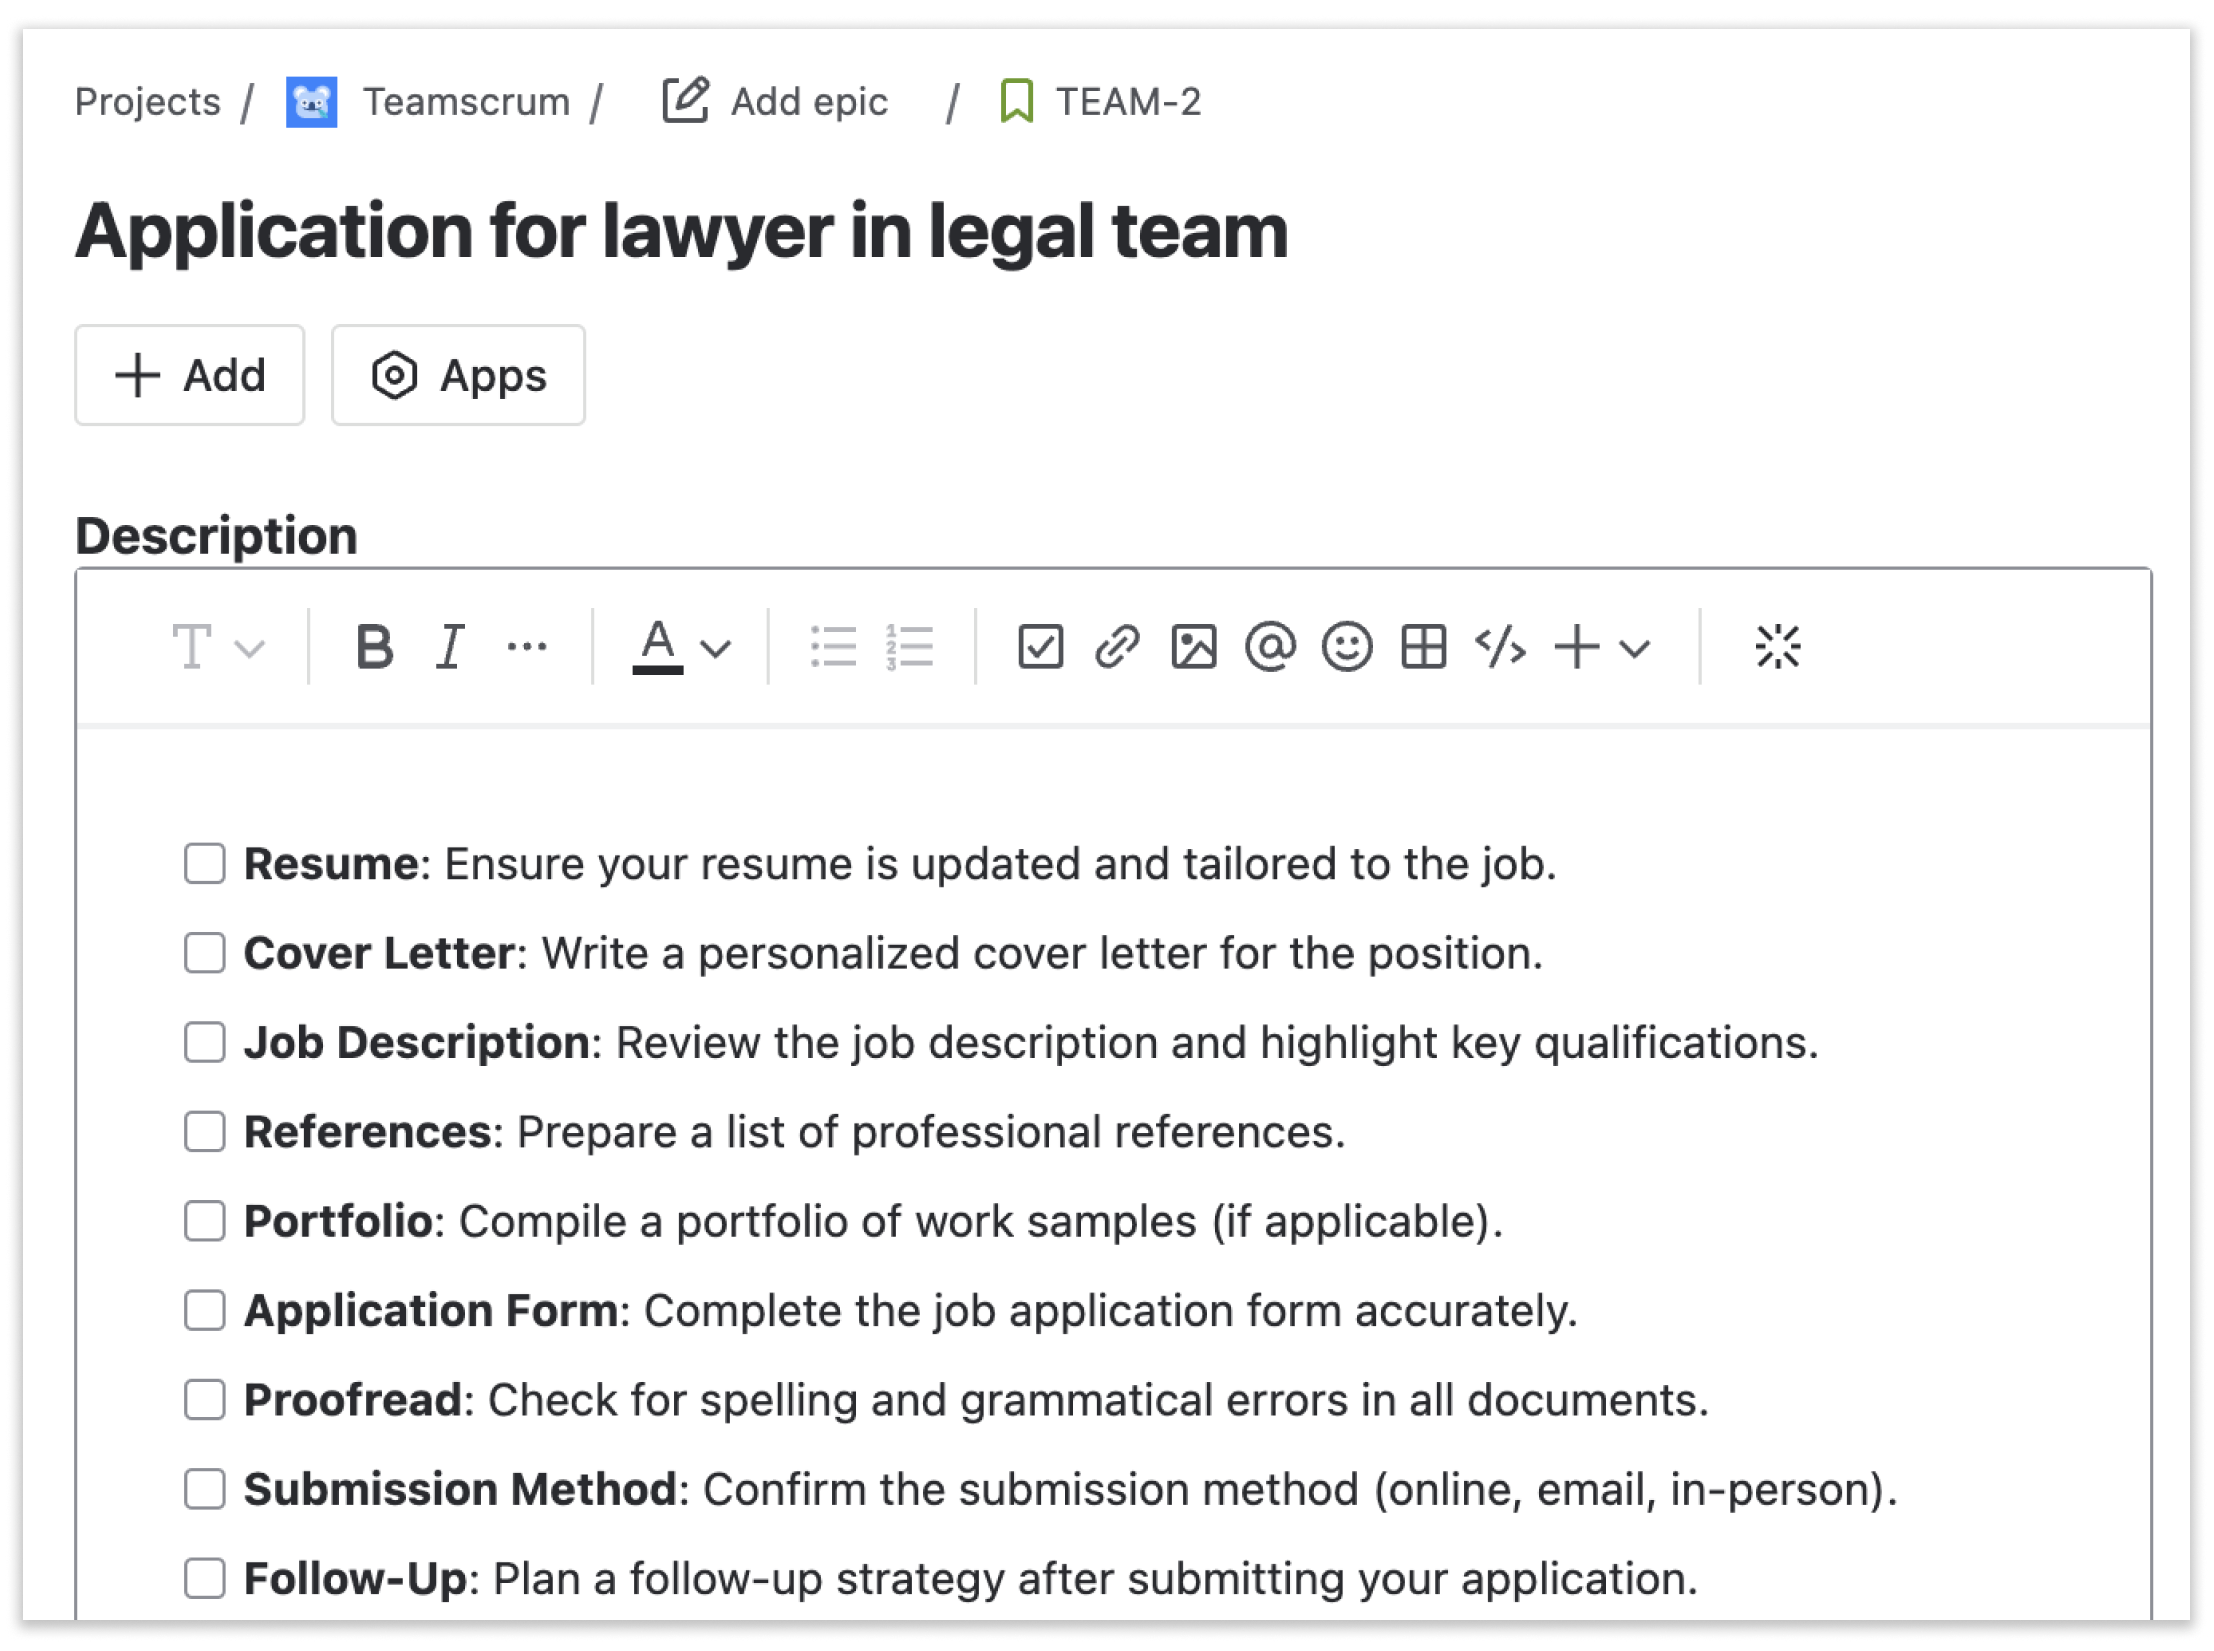This screenshot has height=1651, width=2214.
Task: Toggle the Cover Letter checkbox
Action: [205, 952]
